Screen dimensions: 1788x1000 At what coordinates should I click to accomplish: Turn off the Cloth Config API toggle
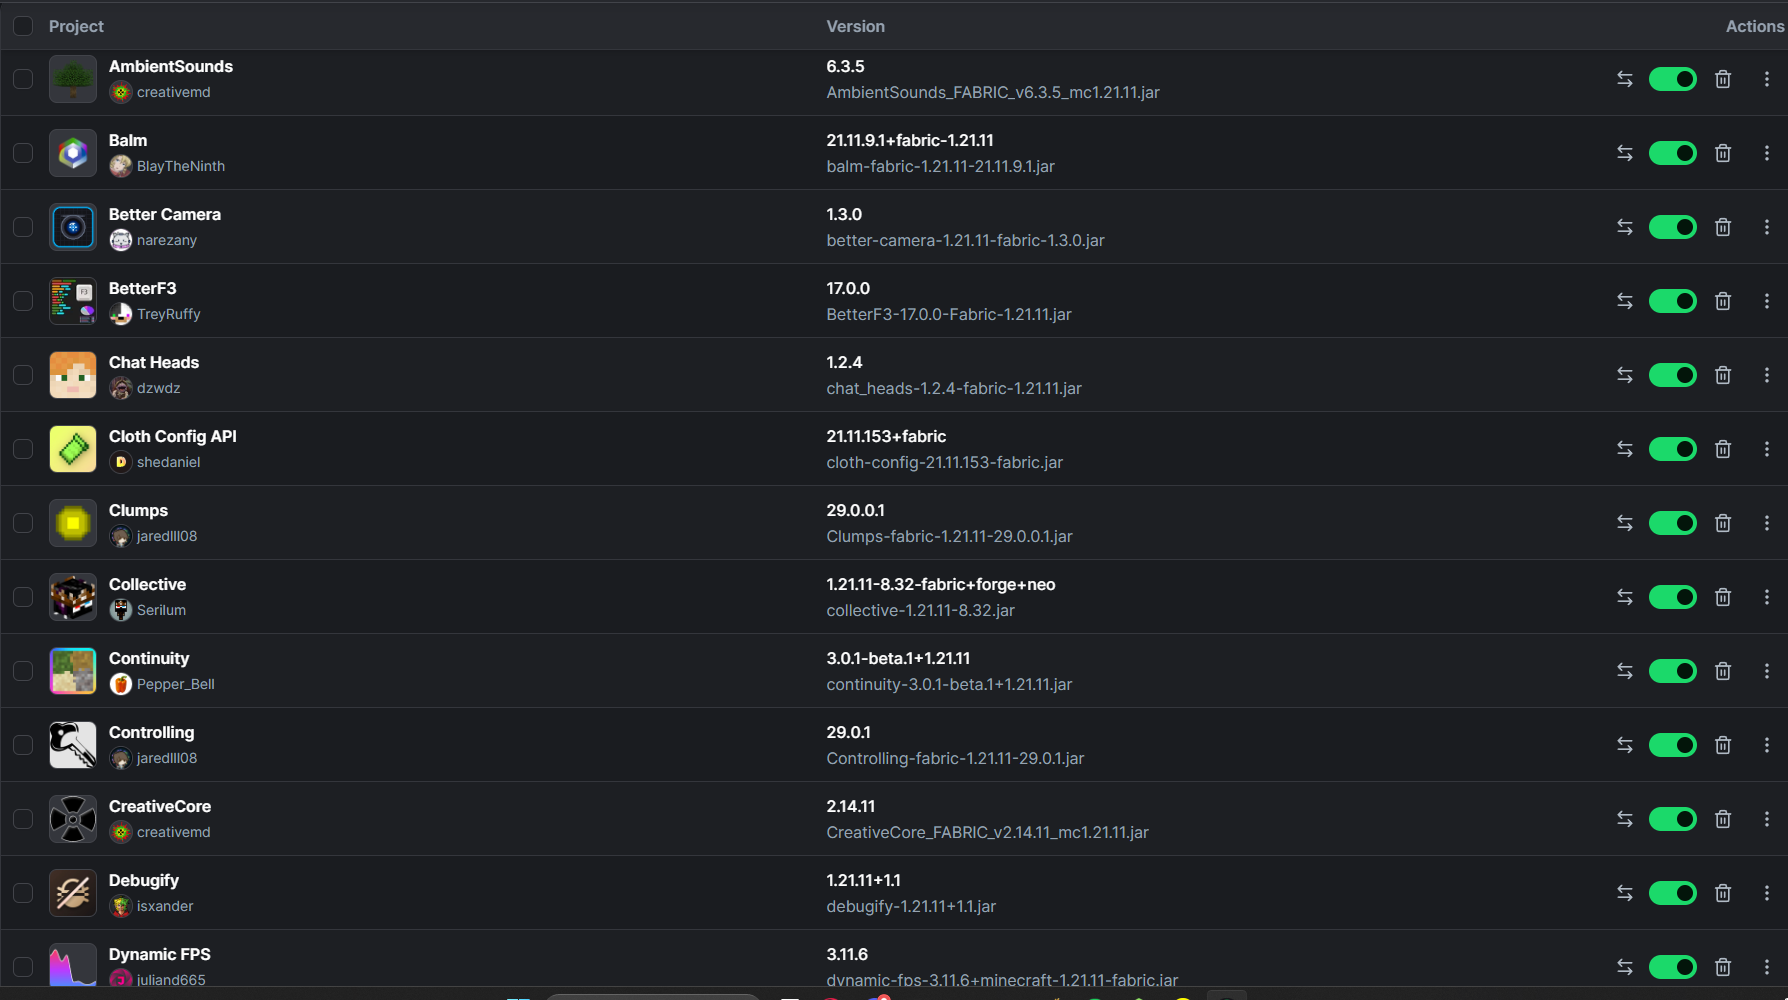click(1673, 449)
